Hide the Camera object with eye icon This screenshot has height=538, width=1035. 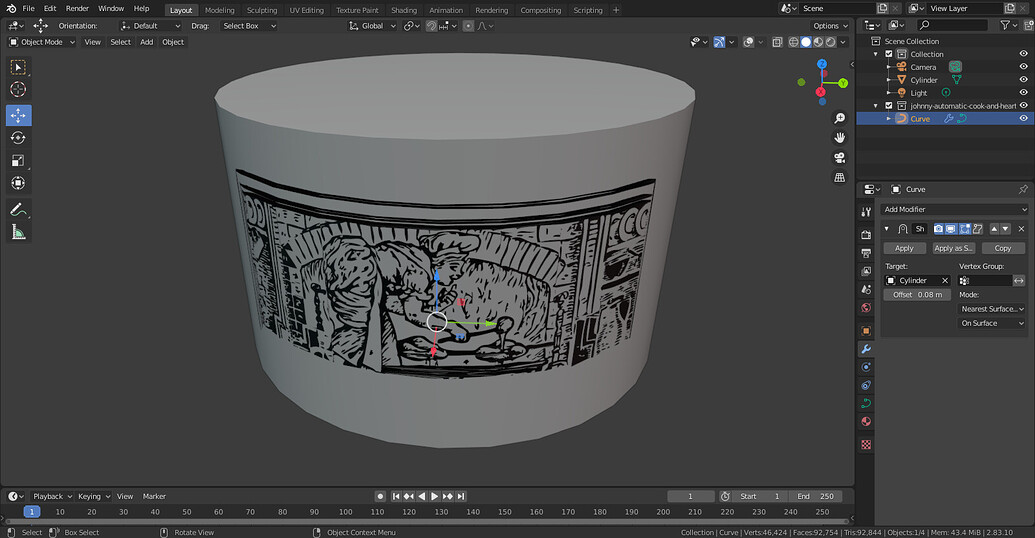tap(1024, 67)
